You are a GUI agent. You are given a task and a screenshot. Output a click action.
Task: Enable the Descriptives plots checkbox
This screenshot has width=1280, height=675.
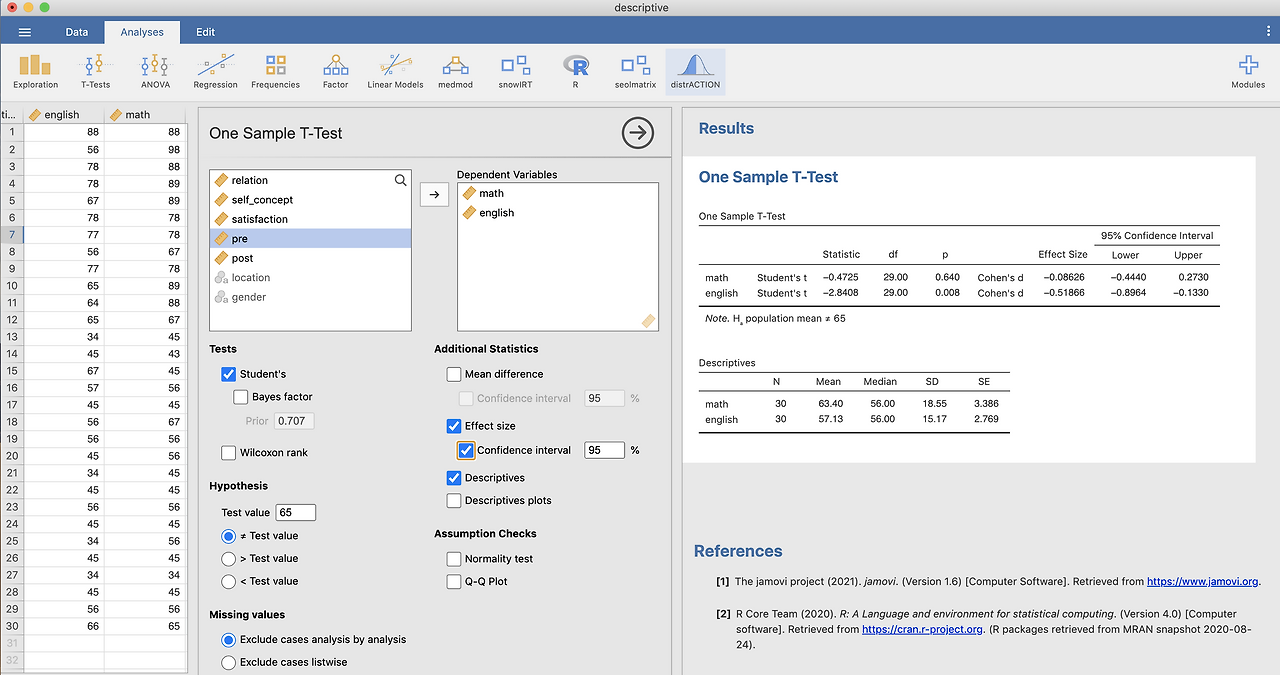point(454,500)
